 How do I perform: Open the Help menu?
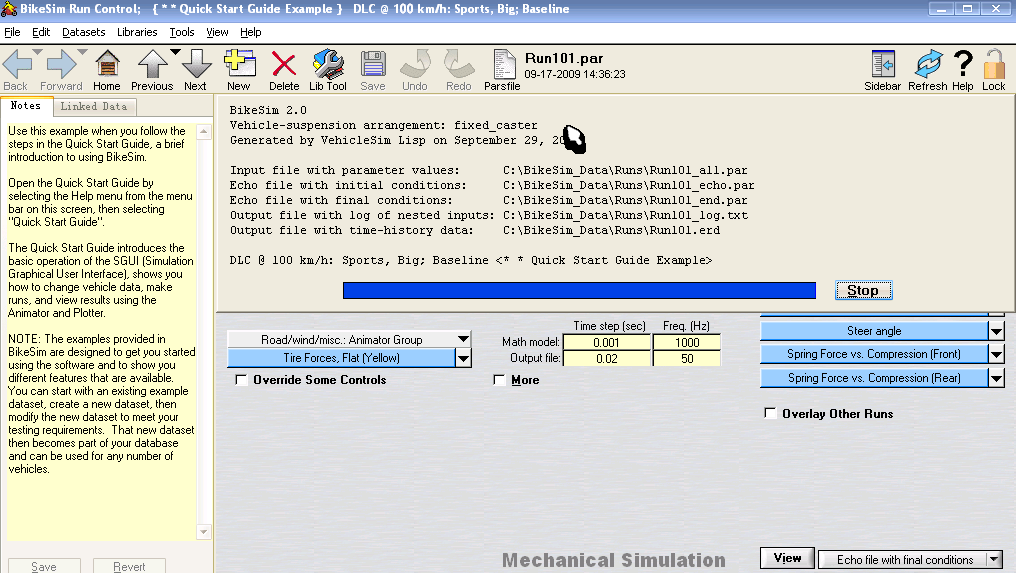pyautogui.click(x=251, y=32)
